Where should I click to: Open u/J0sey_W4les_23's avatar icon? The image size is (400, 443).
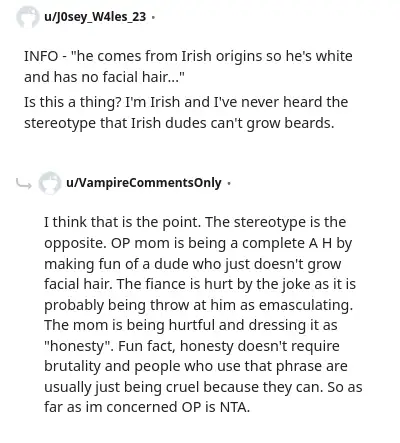[28, 17]
